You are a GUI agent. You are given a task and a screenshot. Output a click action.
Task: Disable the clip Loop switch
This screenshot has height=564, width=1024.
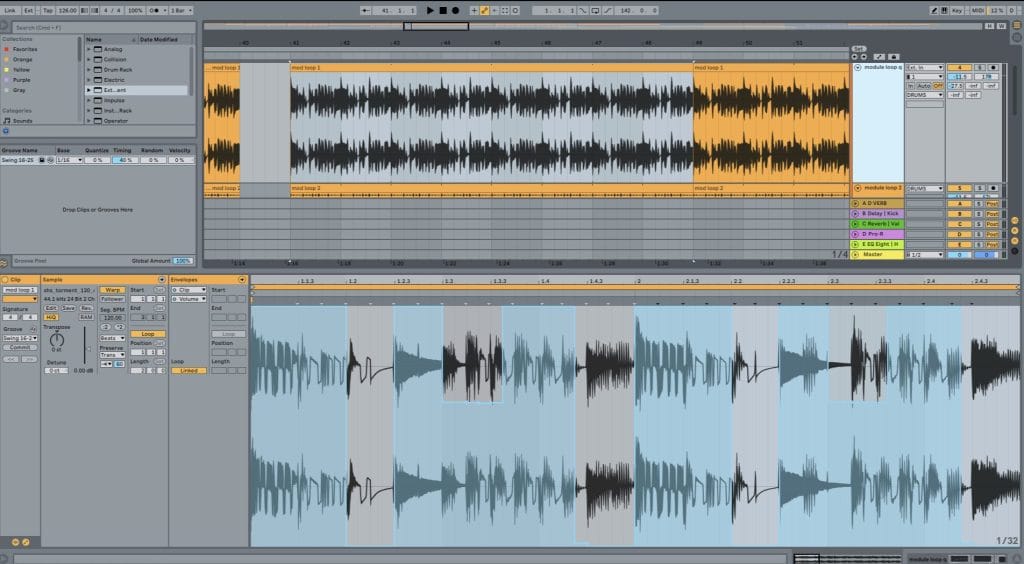pos(147,334)
